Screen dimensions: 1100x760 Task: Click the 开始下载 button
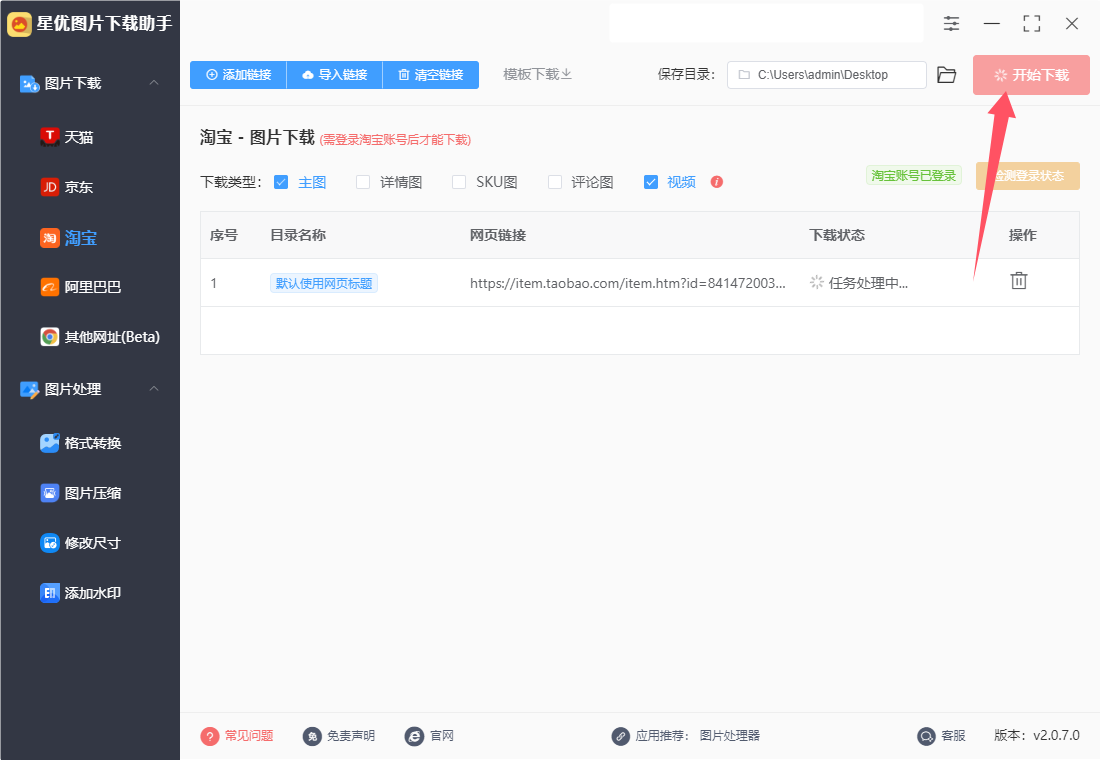tap(1031, 75)
